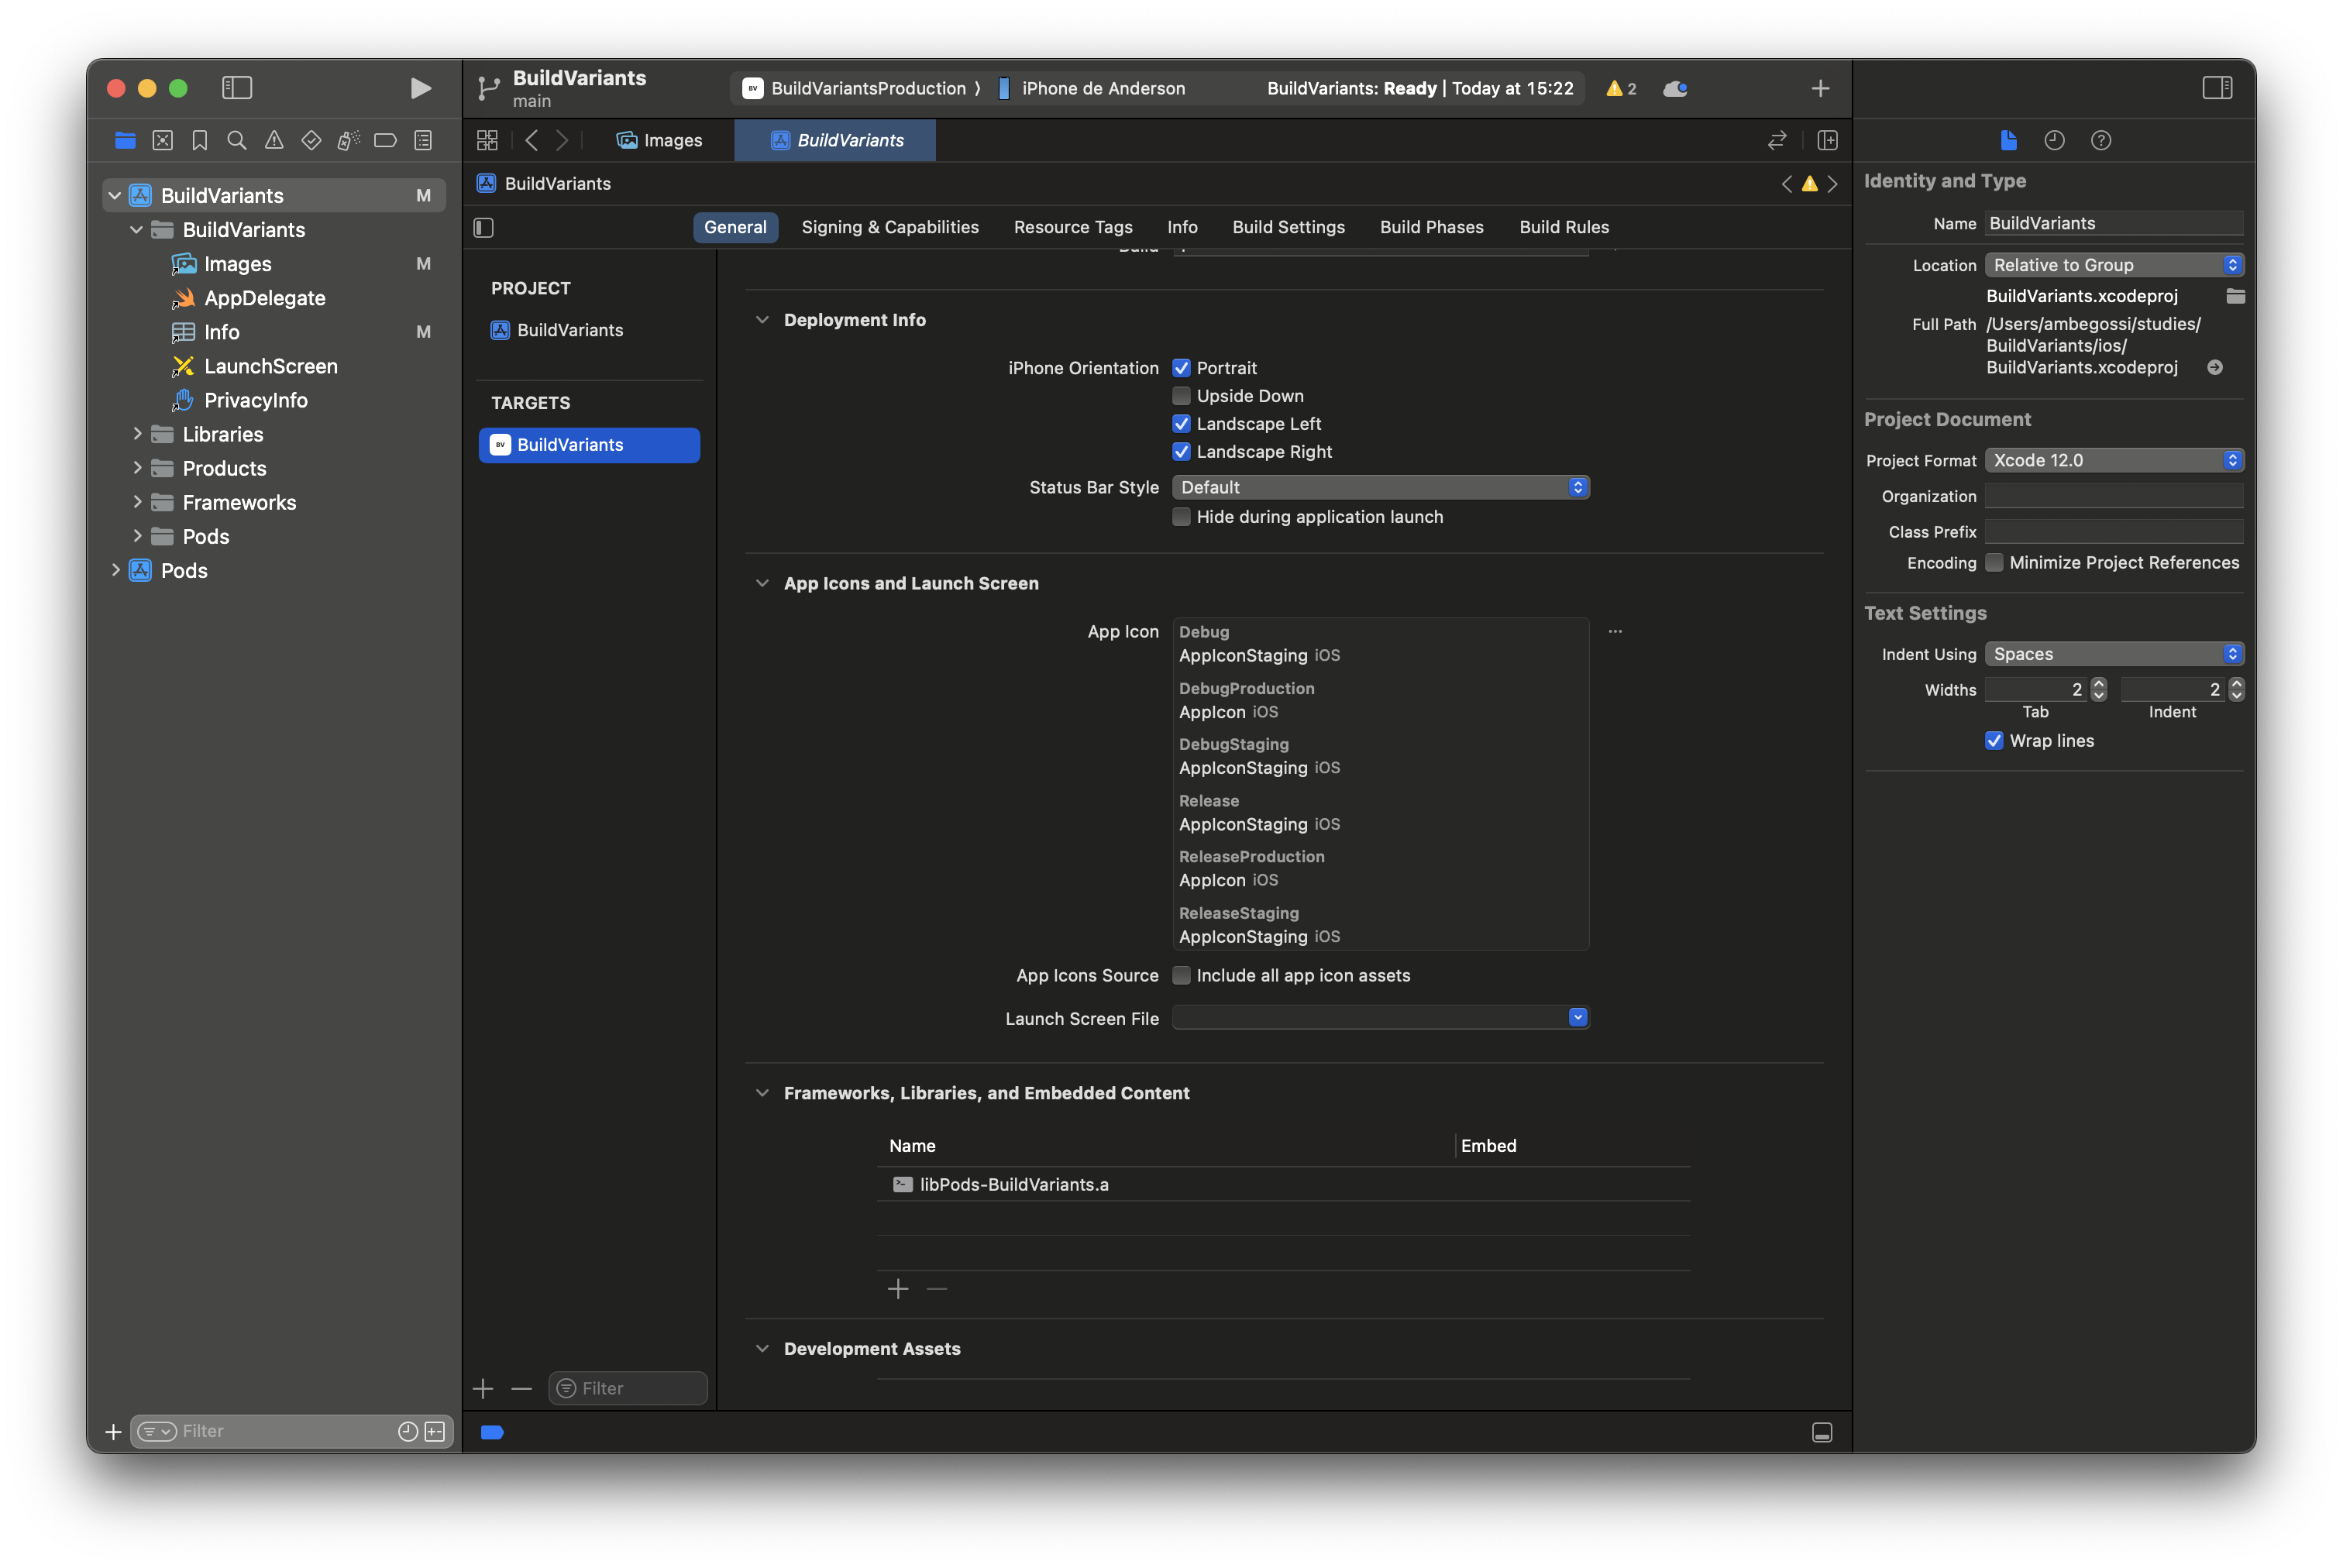Go forward in editor history
The height and width of the screenshot is (1568, 2343).
point(563,140)
